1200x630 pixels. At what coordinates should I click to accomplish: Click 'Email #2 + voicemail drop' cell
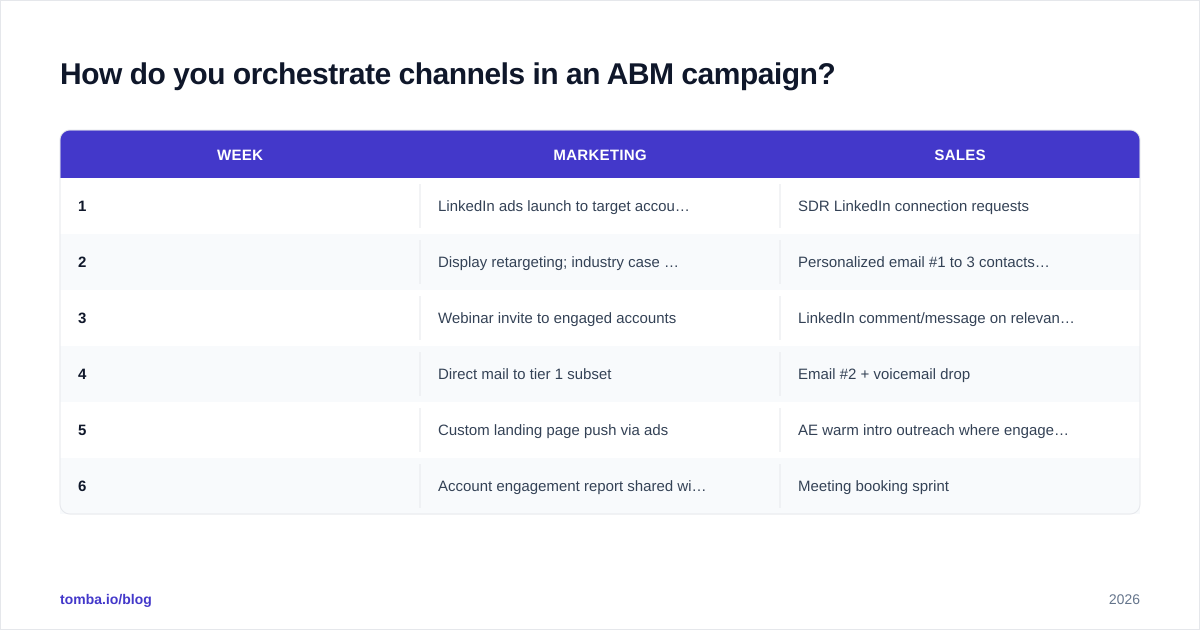click(x=960, y=374)
